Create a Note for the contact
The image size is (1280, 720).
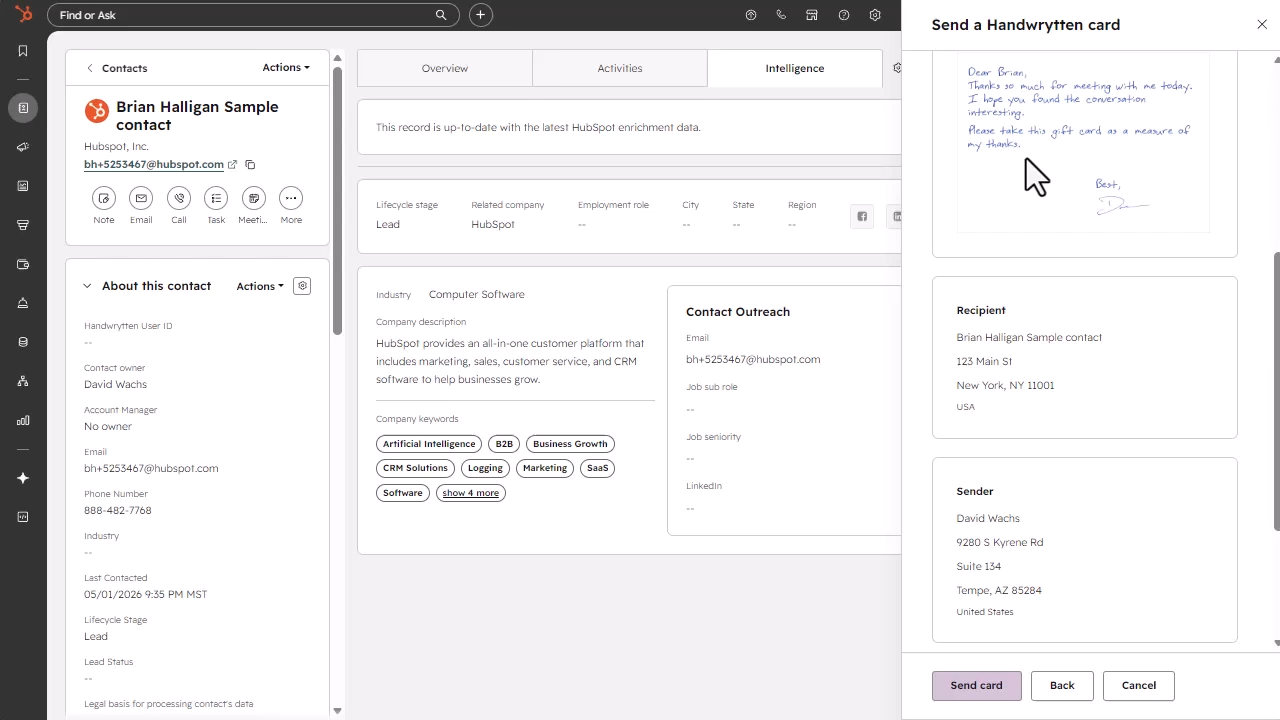click(104, 198)
